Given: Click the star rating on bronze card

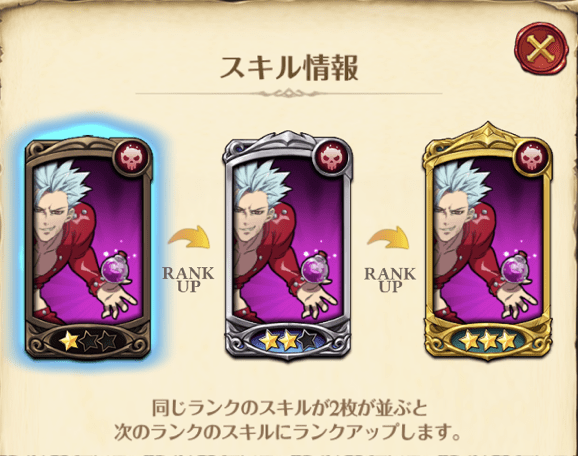Looking at the screenshot, I should coord(88,341).
